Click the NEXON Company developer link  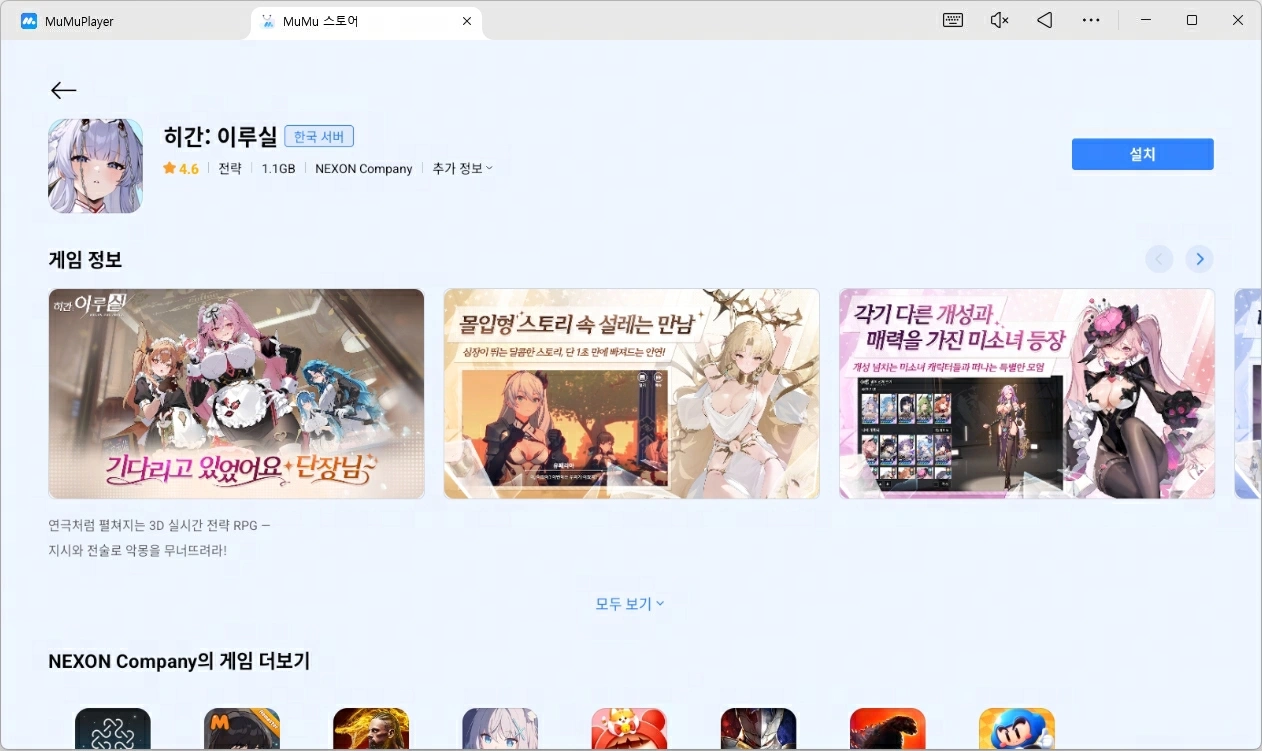click(x=364, y=169)
